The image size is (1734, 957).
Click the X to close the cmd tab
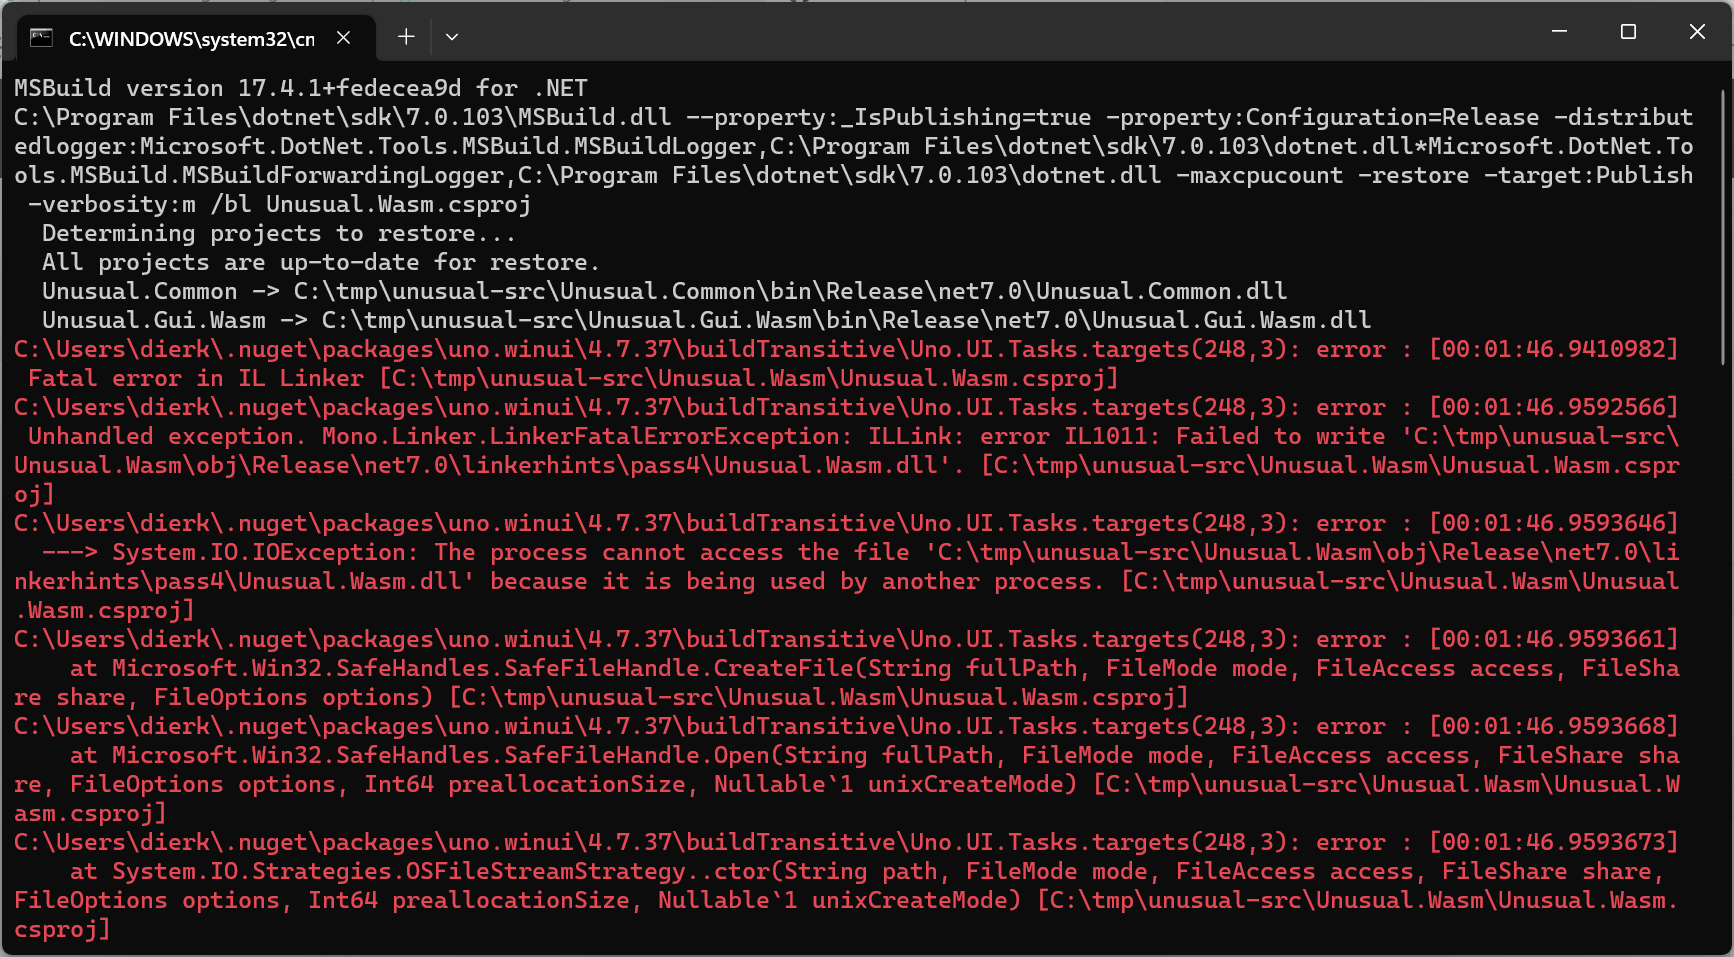[344, 36]
